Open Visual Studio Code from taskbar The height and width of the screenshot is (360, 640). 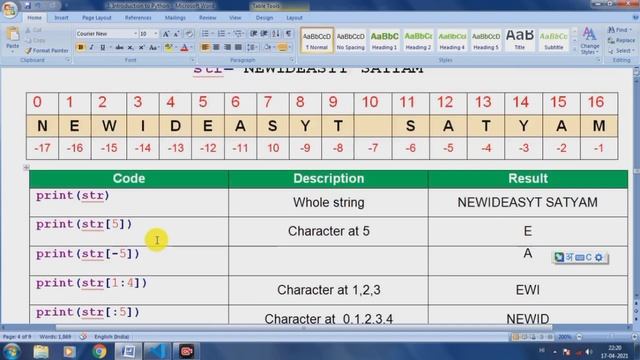click(x=157, y=351)
